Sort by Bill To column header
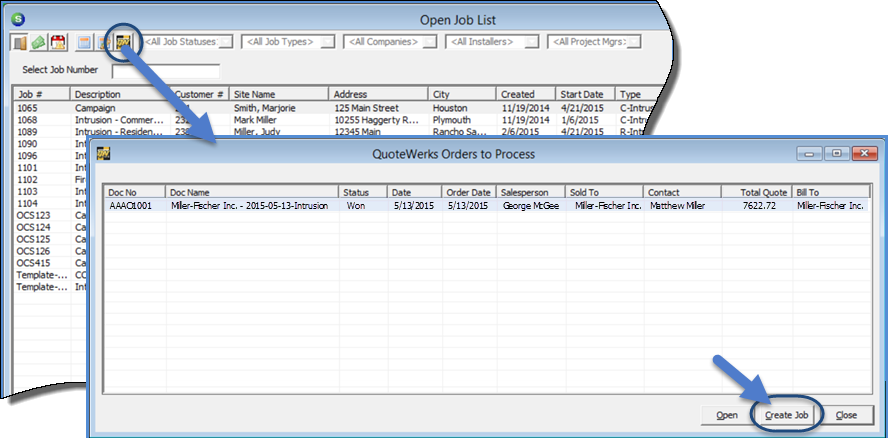Screen dimensions: 890x438 coord(831,192)
